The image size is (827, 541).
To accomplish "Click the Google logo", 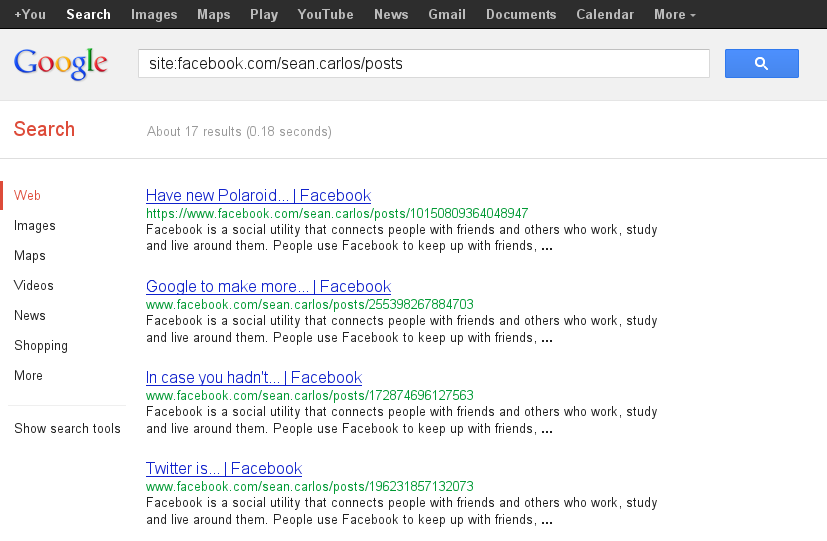I will pyautogui.click(x=61, y=63).
